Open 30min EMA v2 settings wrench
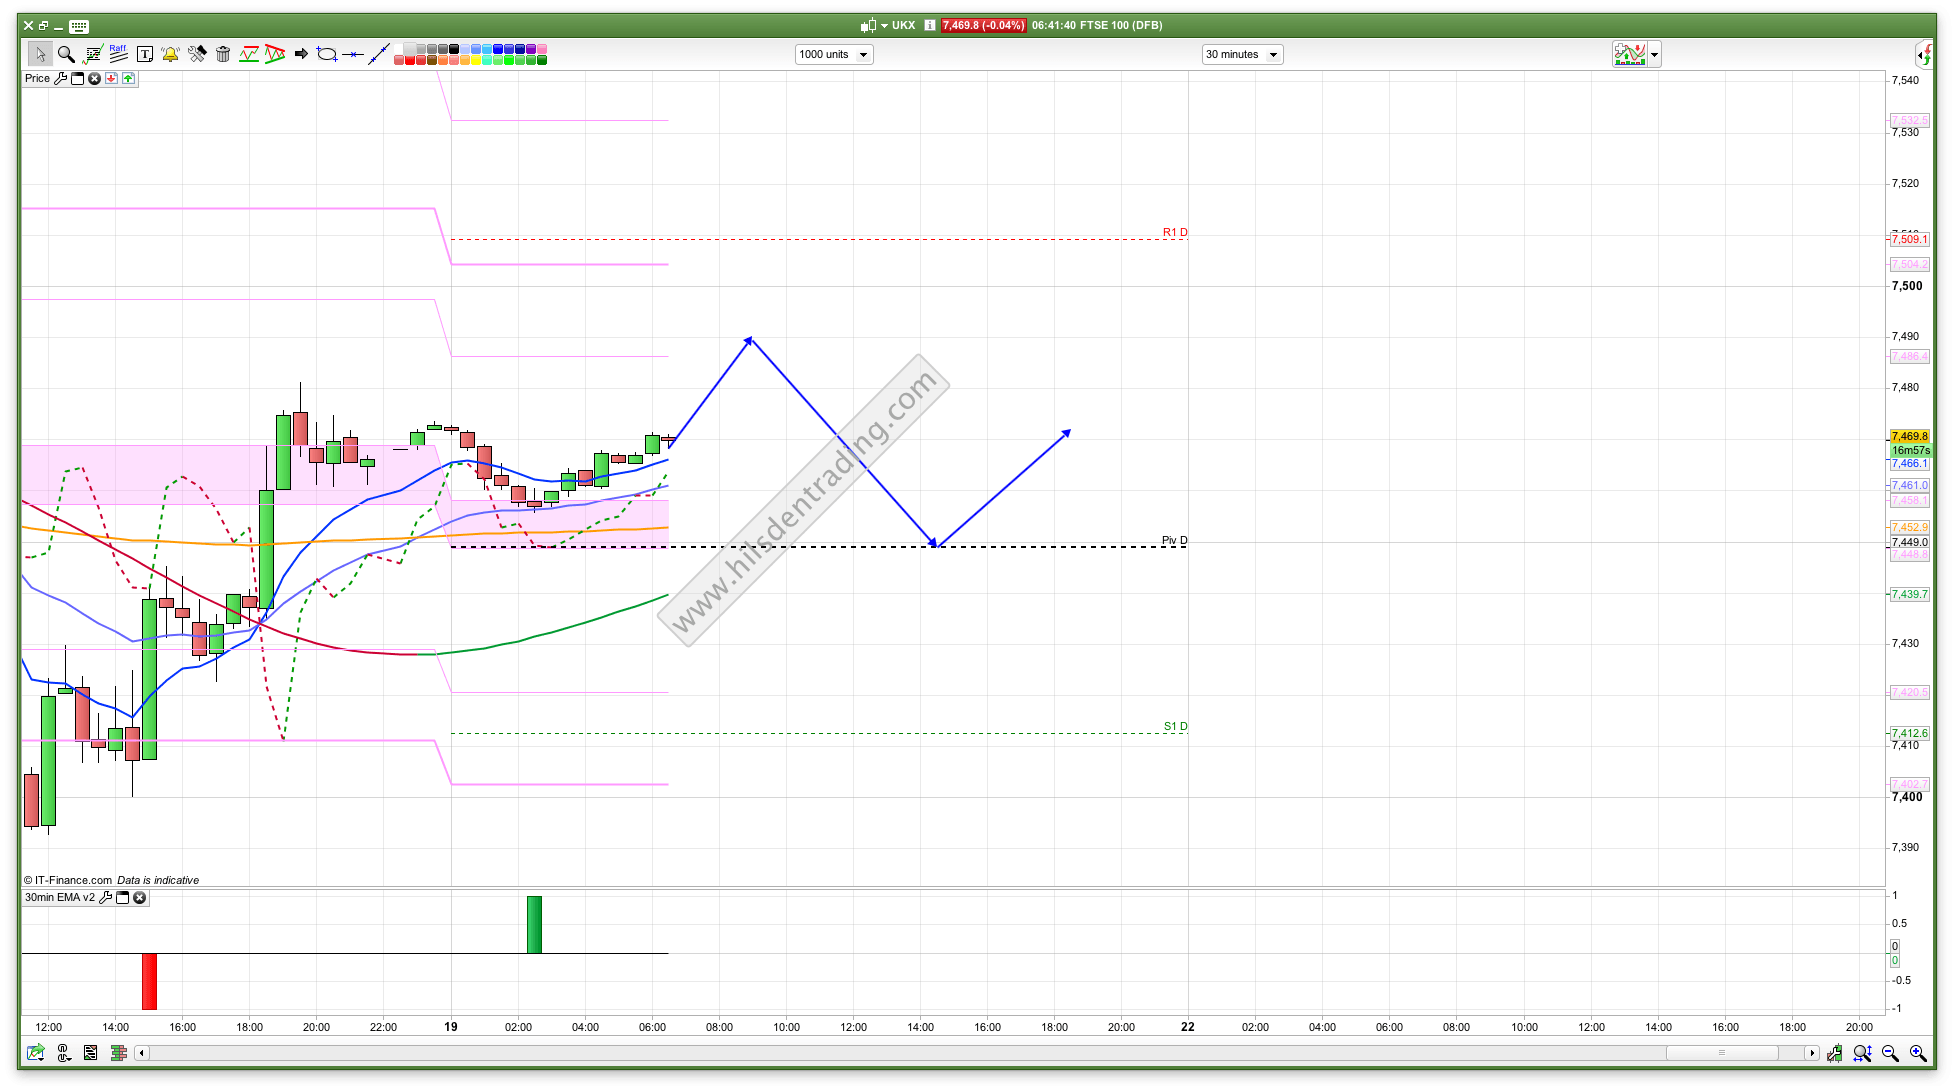 (106, 898)
